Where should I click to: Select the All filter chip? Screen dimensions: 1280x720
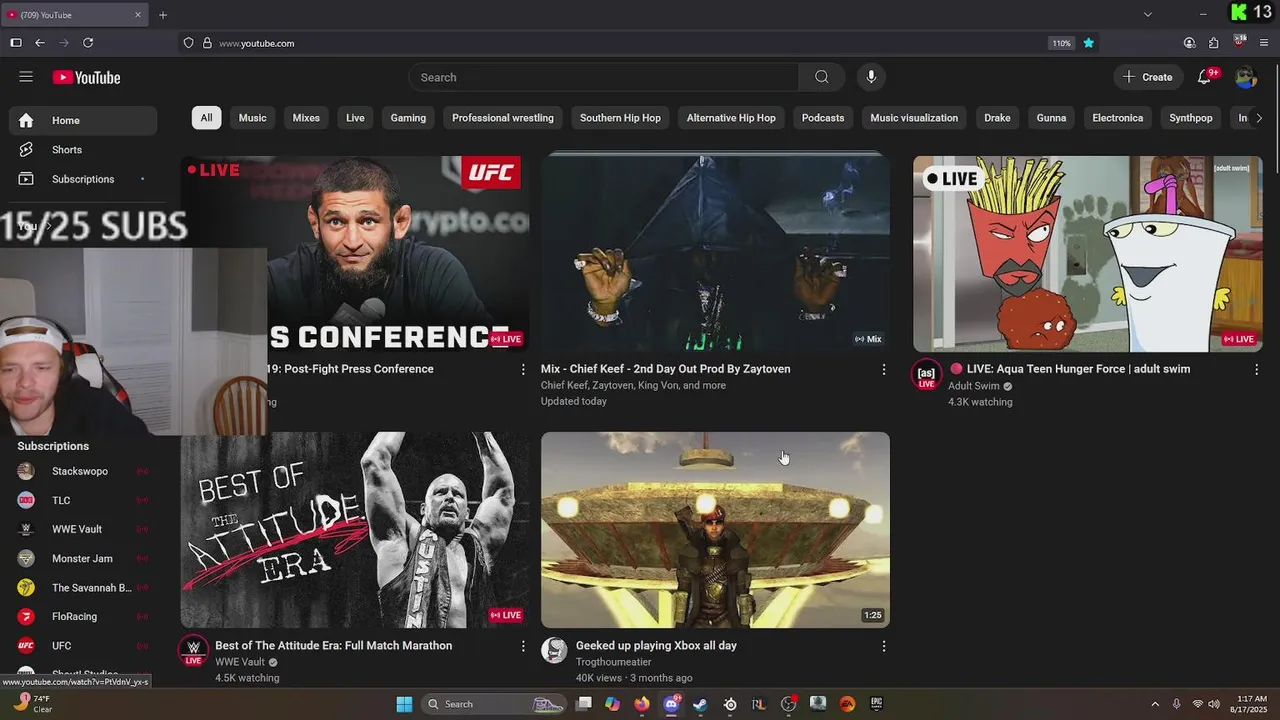click(x=206, y=118)
